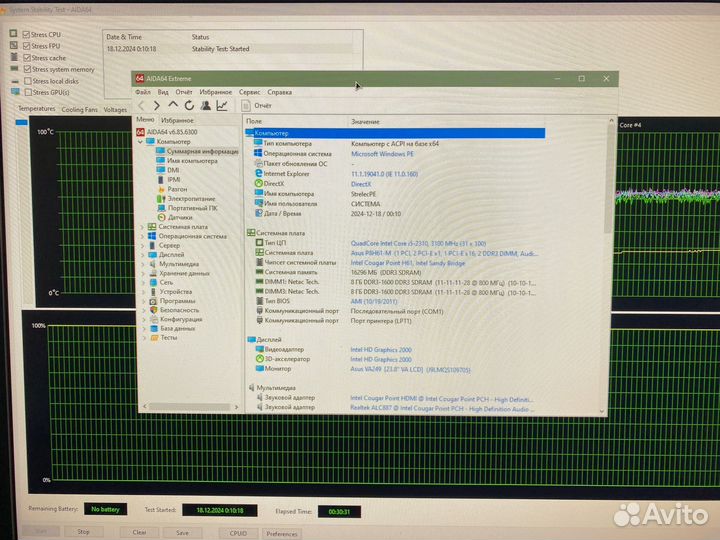
Task: Open the Справка menu
Action: click(279, 92)
